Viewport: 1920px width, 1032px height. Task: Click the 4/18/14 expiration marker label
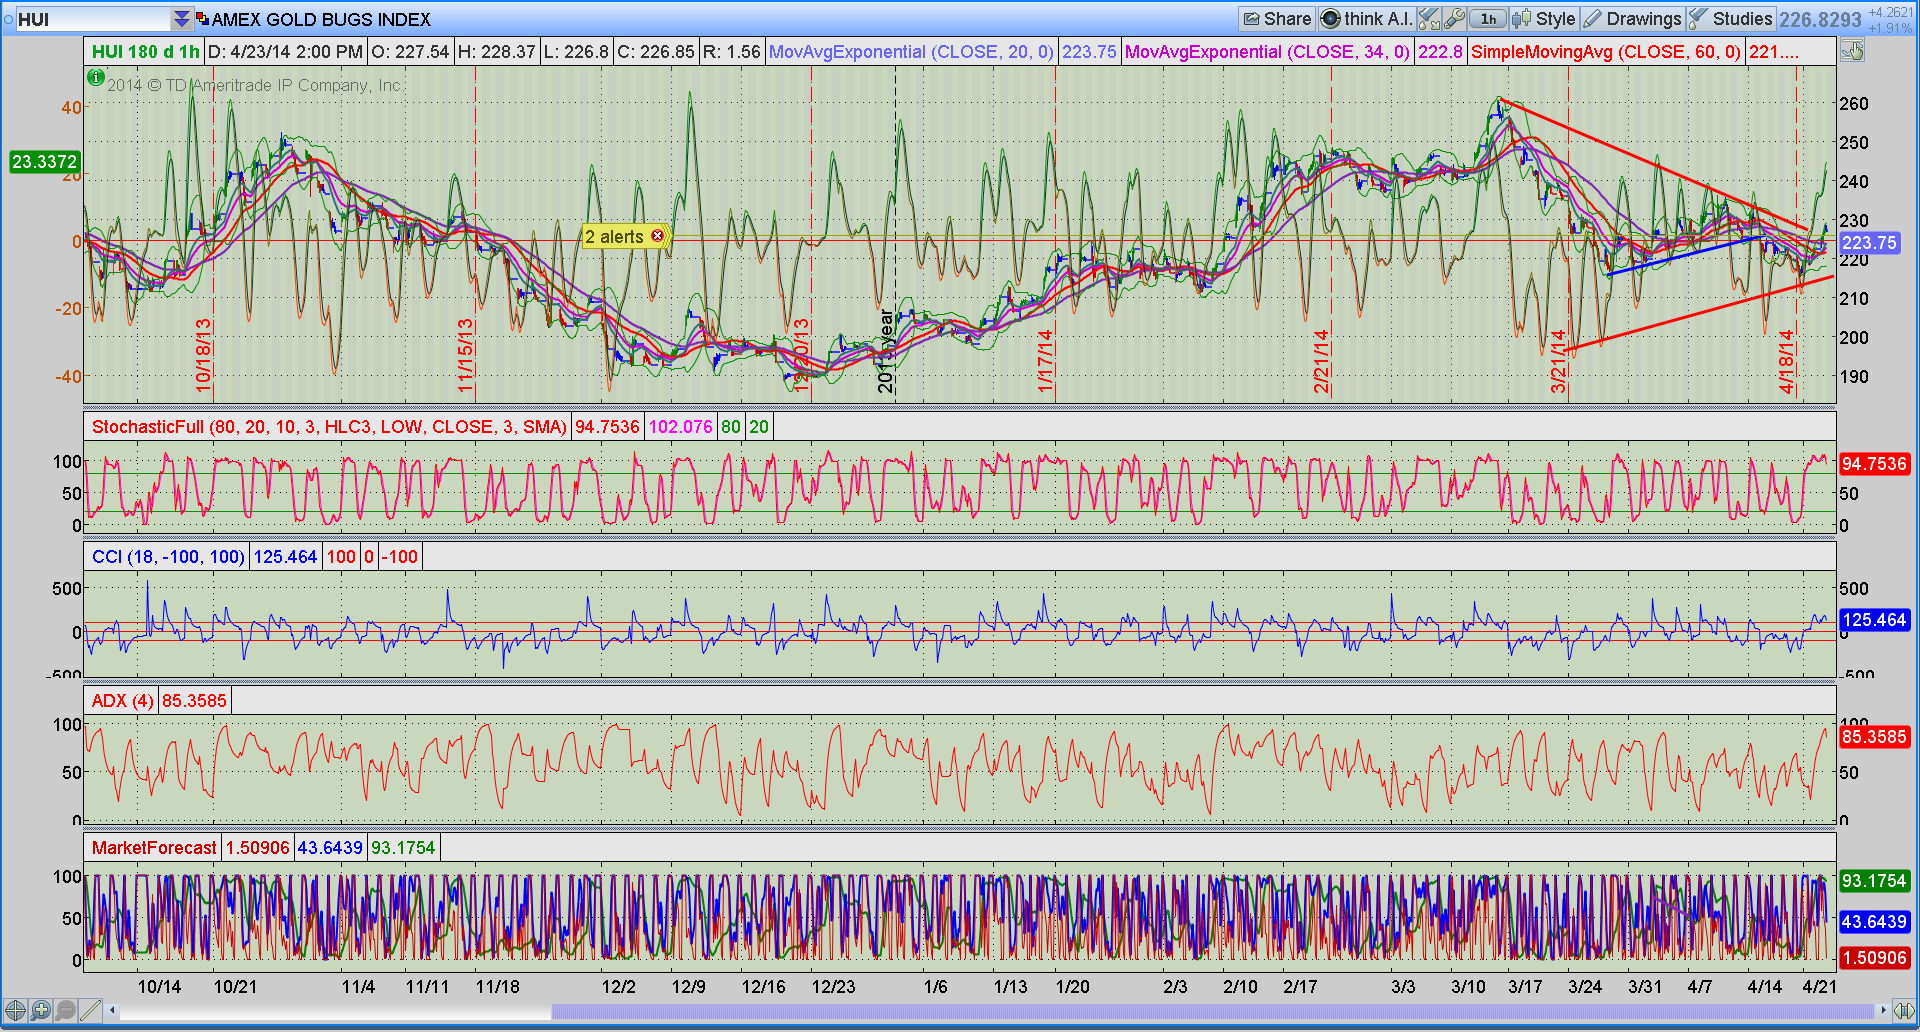1787,361
